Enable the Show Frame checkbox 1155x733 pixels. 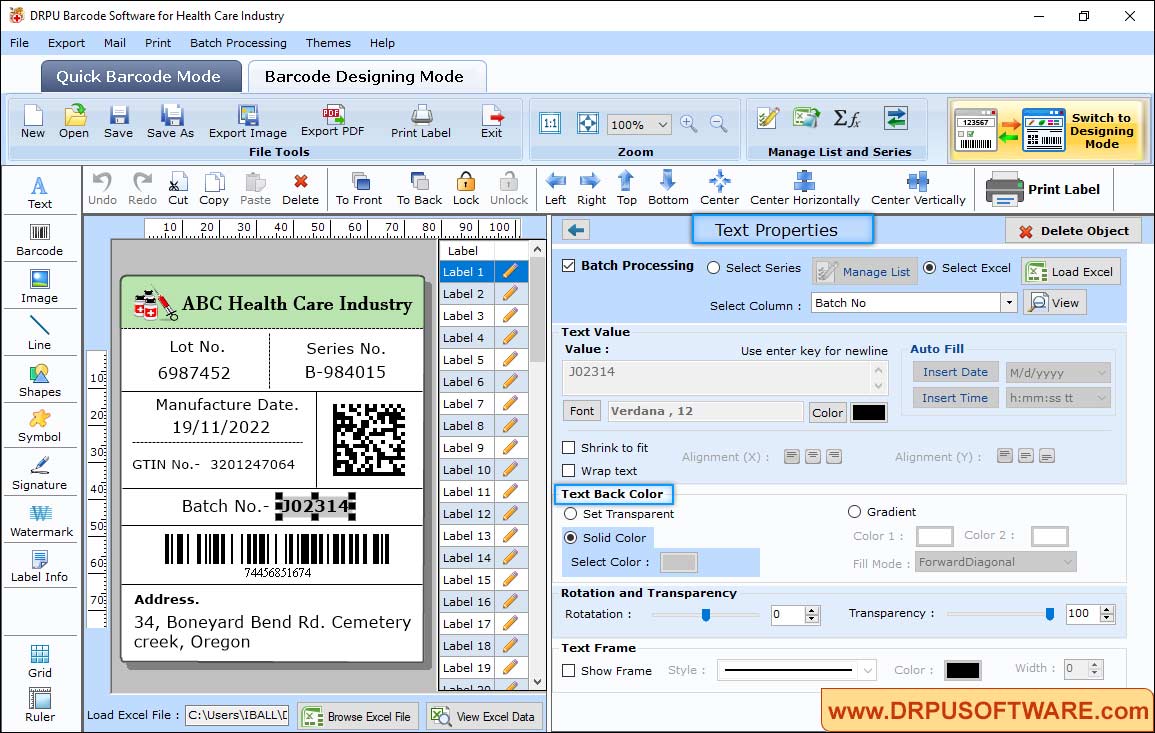569,670
